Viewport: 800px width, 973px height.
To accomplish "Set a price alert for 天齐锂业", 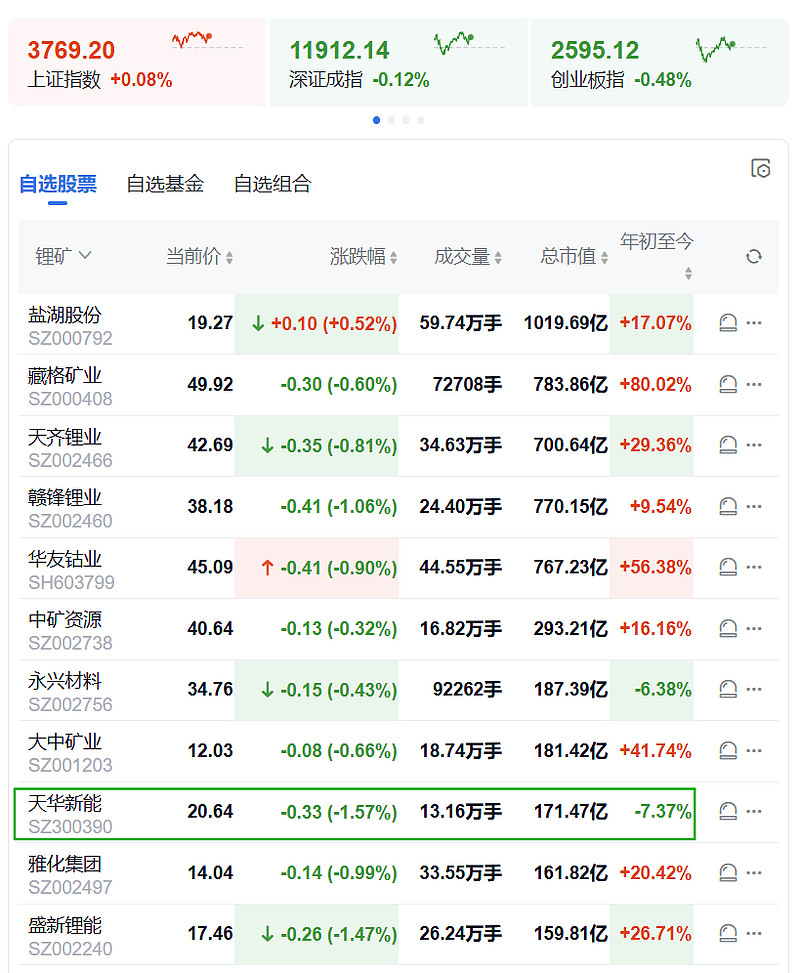I will tap(728, 445).
